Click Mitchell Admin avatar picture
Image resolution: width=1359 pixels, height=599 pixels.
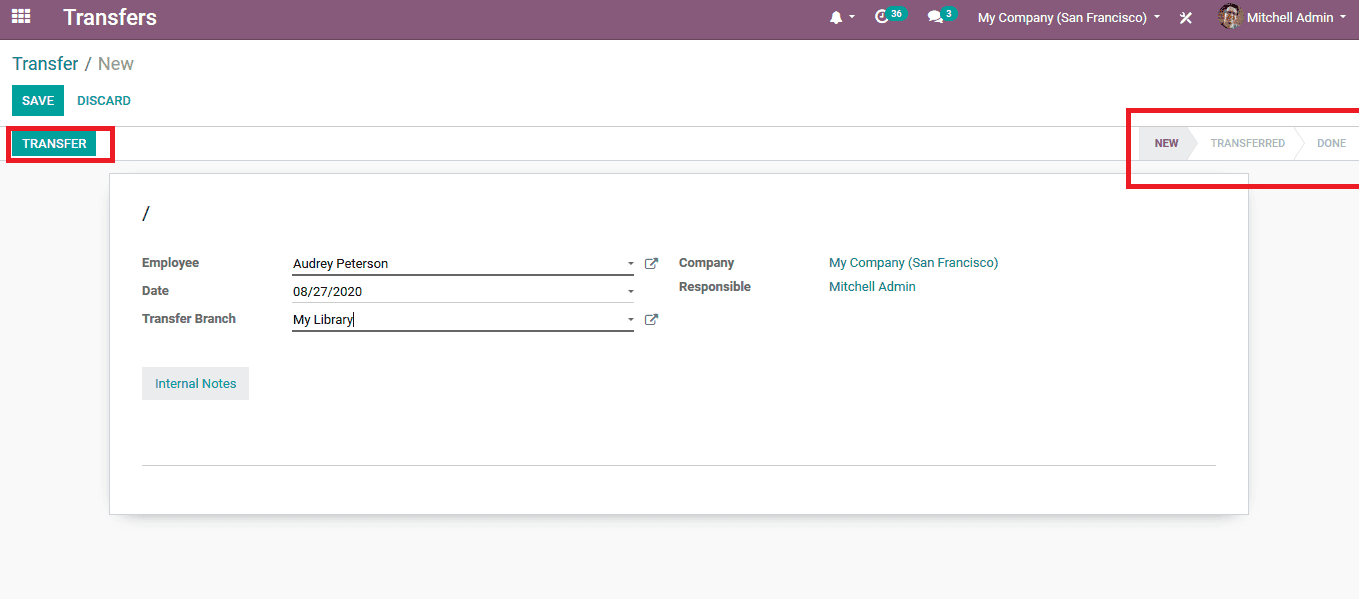[1230, 17]
